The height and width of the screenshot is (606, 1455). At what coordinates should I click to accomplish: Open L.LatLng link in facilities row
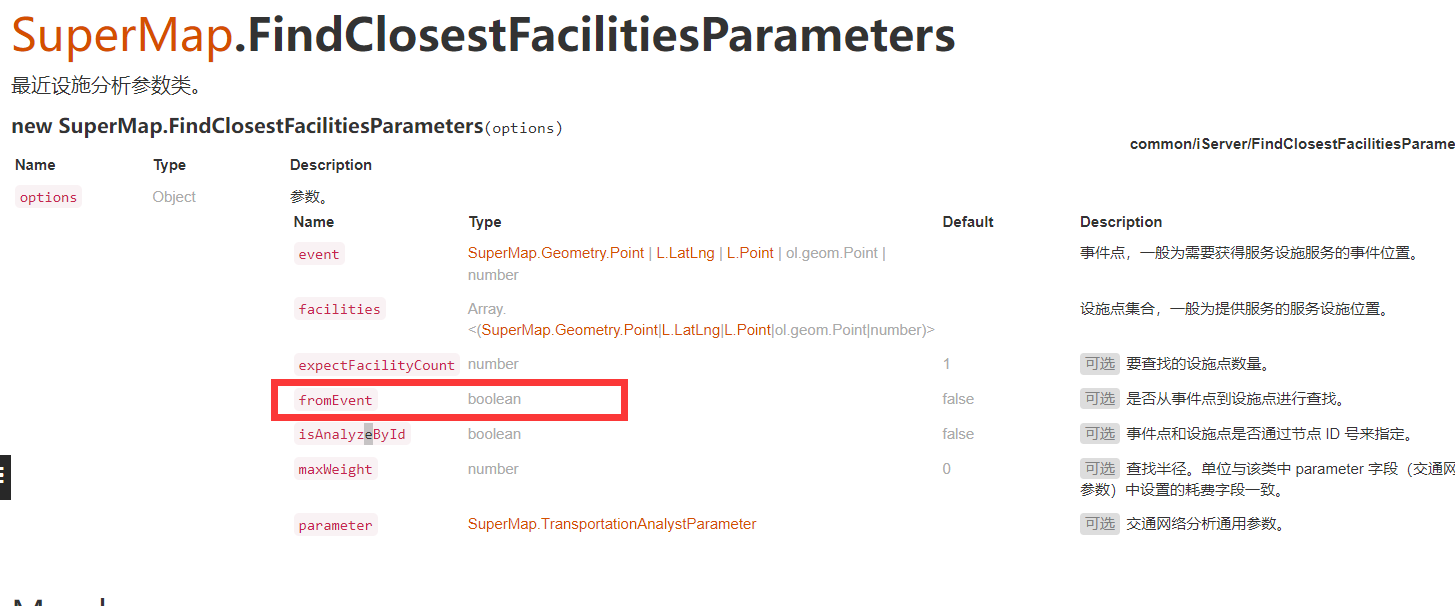pyautogui.click(x=690, y=330)
